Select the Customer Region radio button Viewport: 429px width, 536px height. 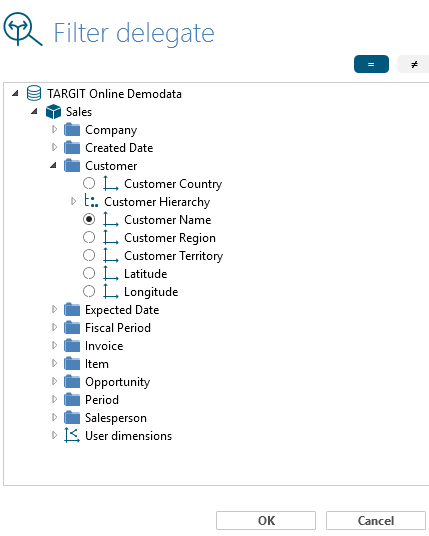(89, 237)
